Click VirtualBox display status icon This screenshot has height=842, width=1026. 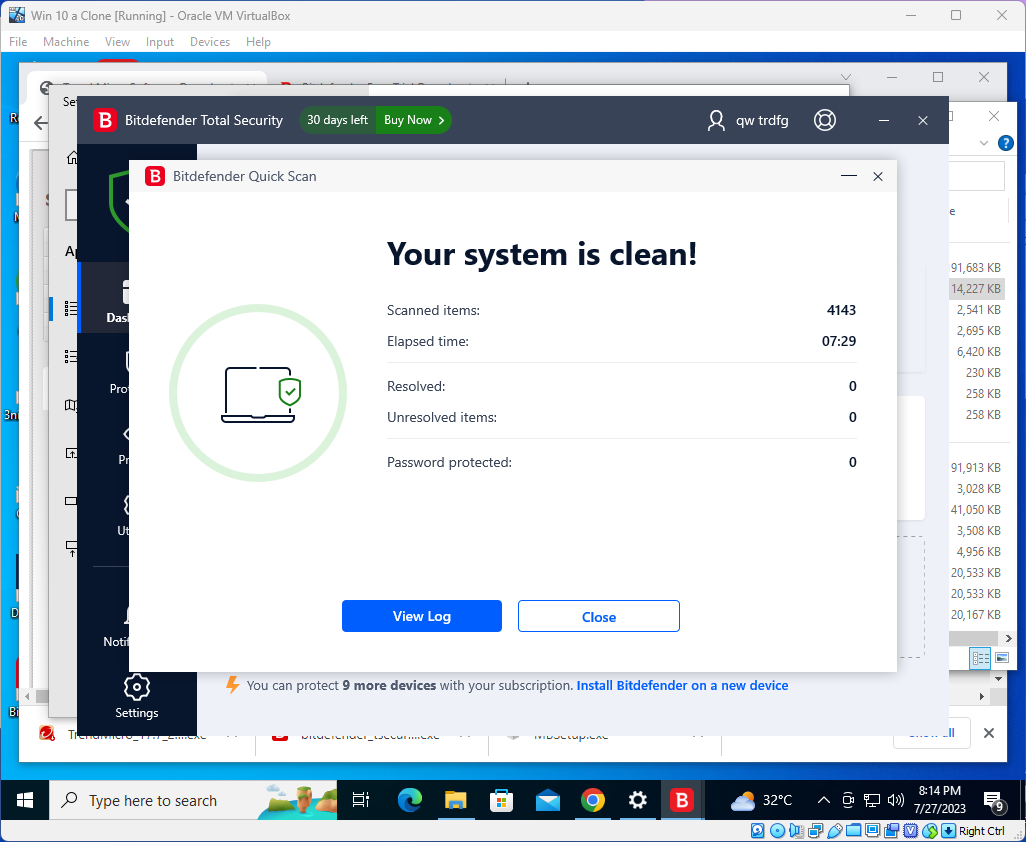872,831
